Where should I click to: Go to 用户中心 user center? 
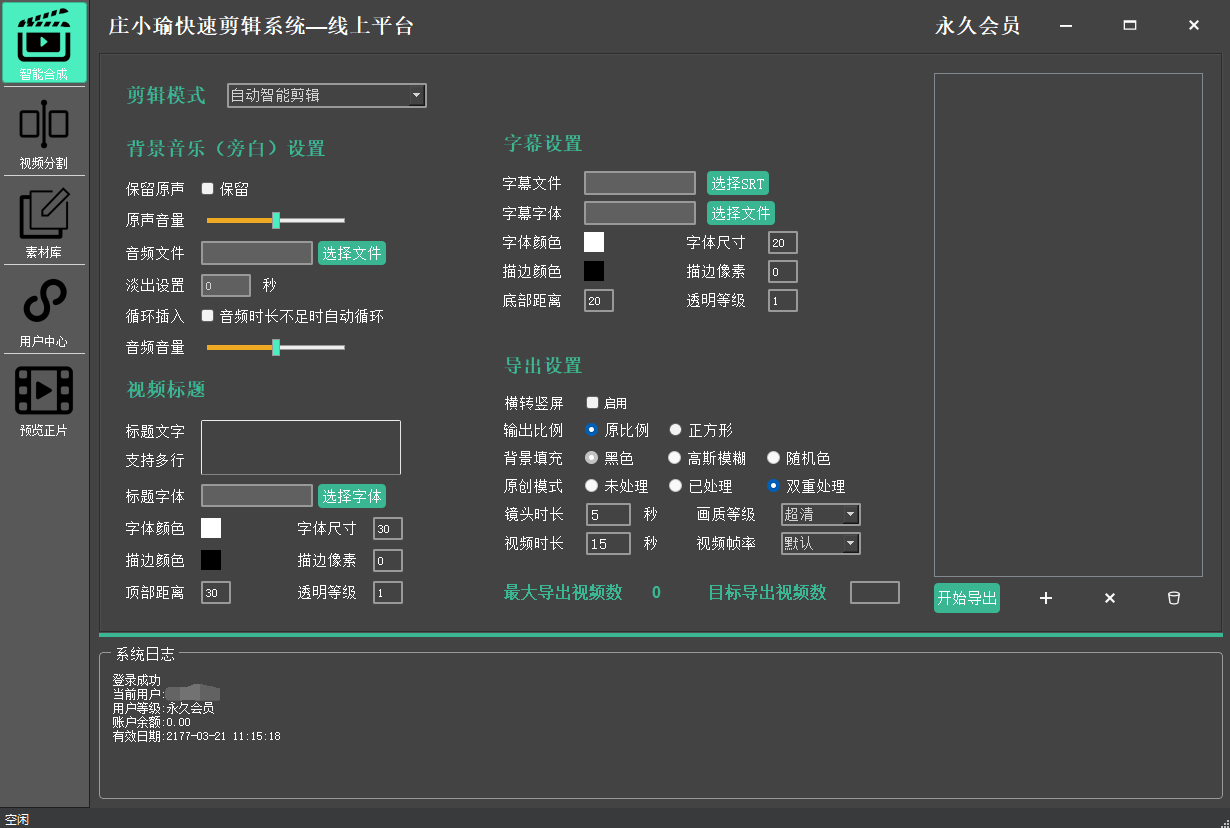(44, 310)
